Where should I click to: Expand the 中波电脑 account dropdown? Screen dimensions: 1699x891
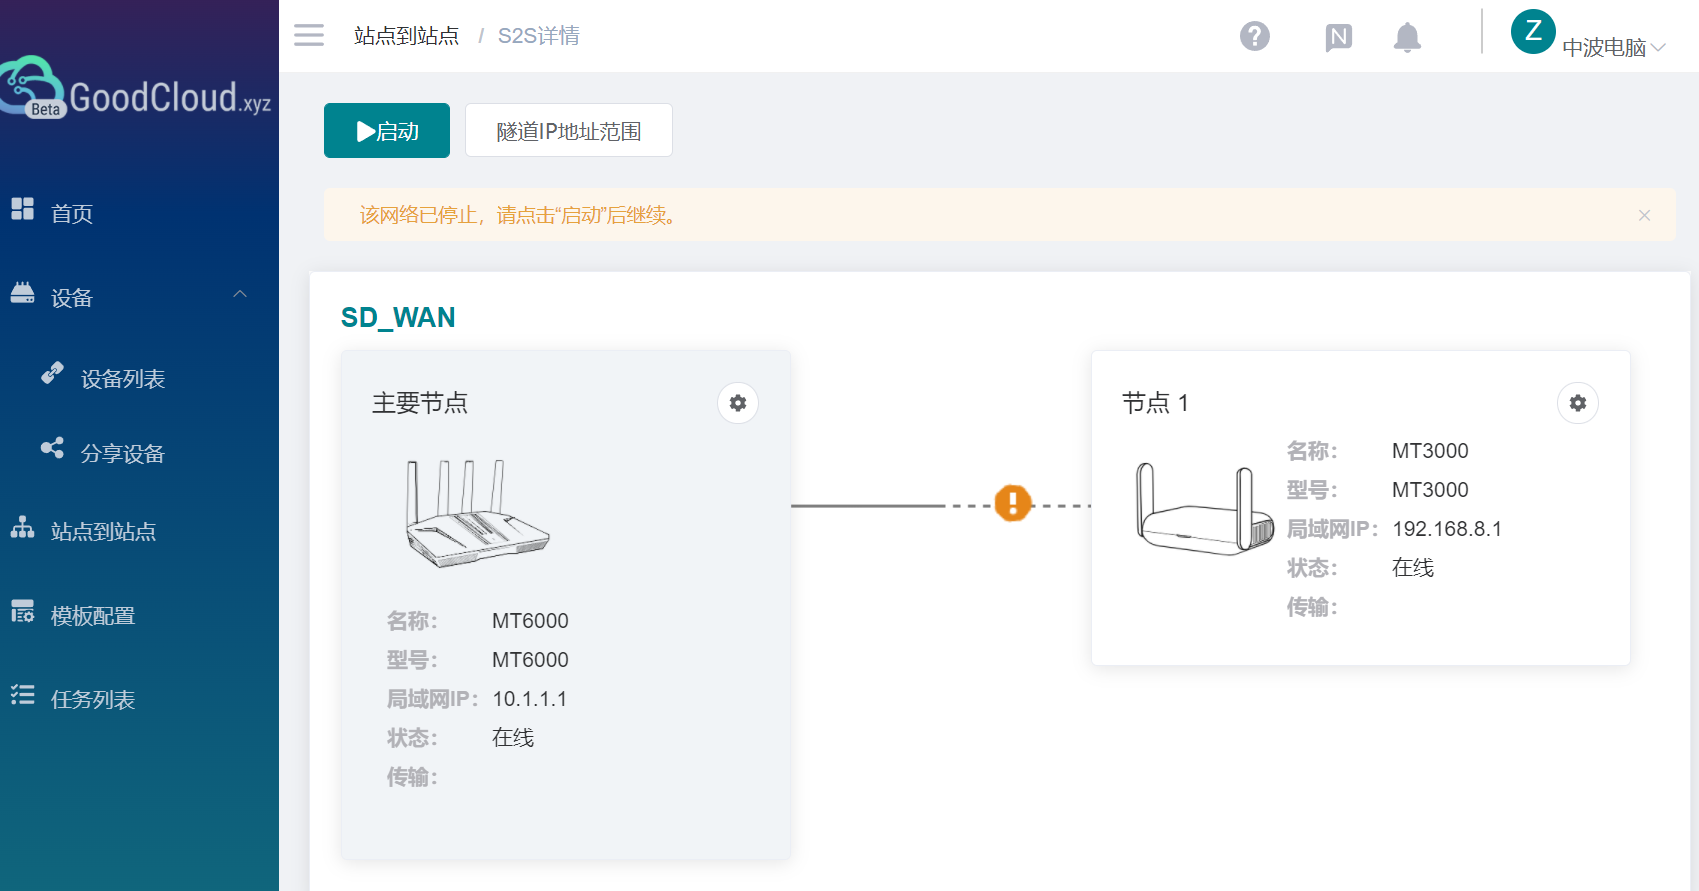(x=1613, y=48)
